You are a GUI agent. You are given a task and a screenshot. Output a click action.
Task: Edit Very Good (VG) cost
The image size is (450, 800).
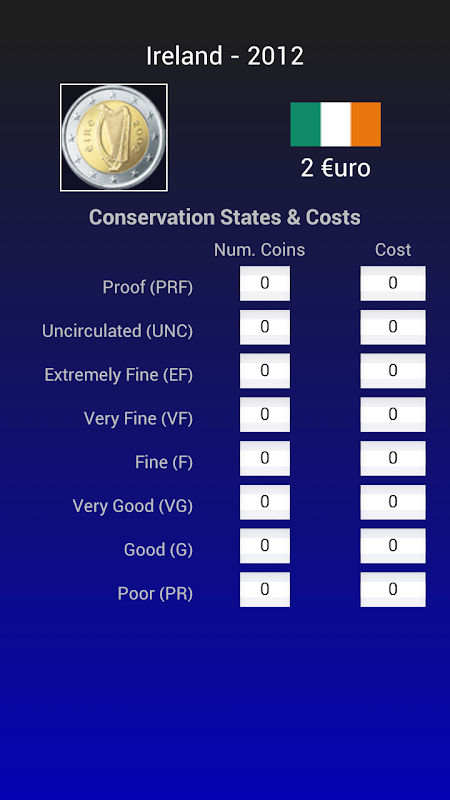[393, 502]
